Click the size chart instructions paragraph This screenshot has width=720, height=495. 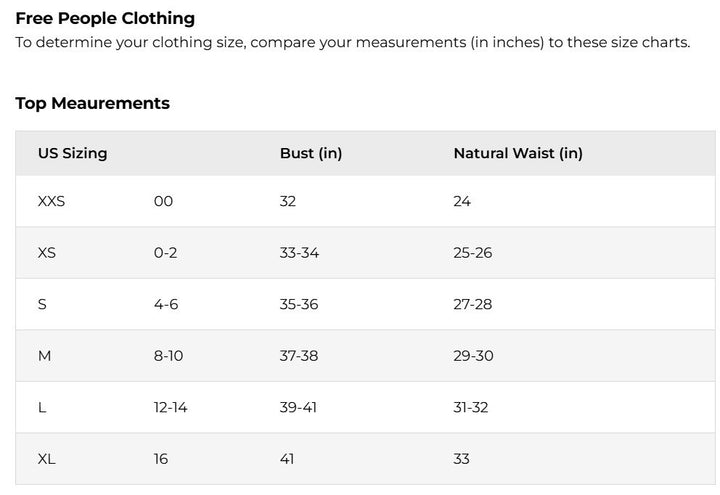[x=352, y=43]
